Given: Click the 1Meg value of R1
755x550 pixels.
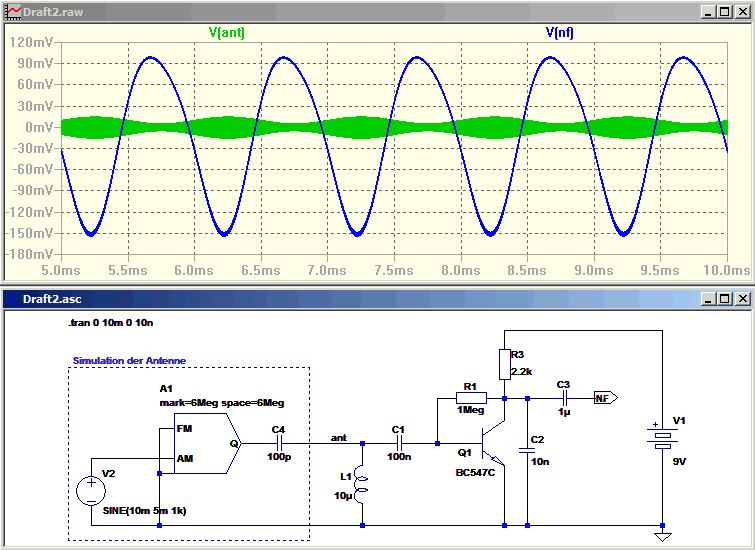Looking at the screenshot, I should 470,410.
